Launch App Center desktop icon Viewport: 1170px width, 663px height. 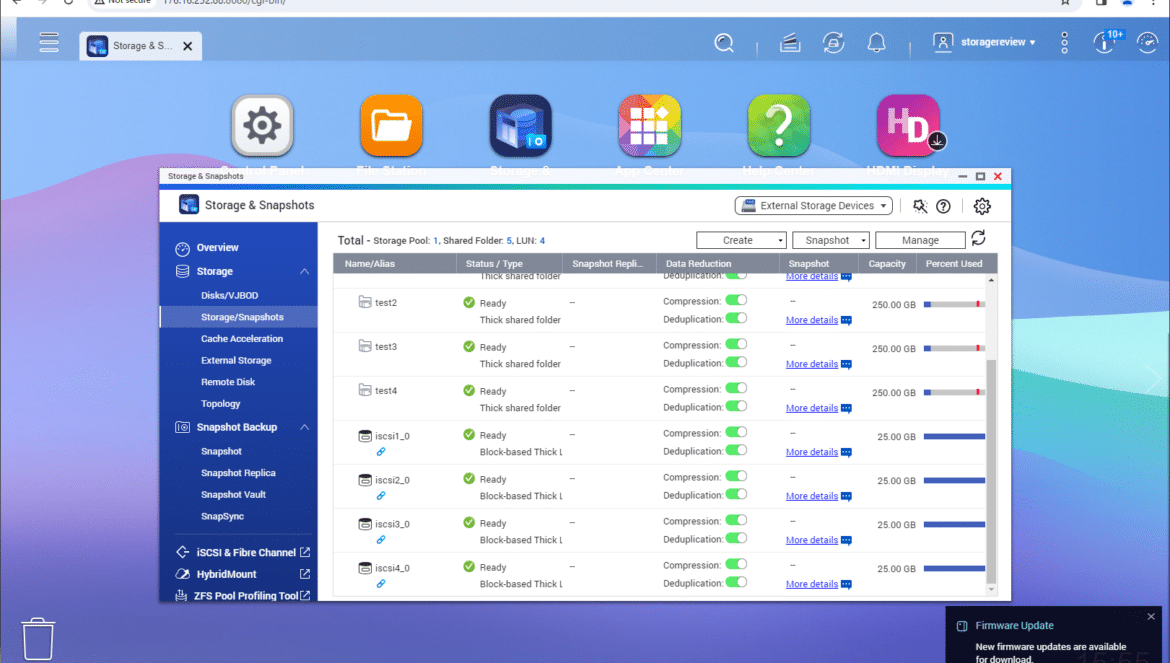click(x=649, y=125)
